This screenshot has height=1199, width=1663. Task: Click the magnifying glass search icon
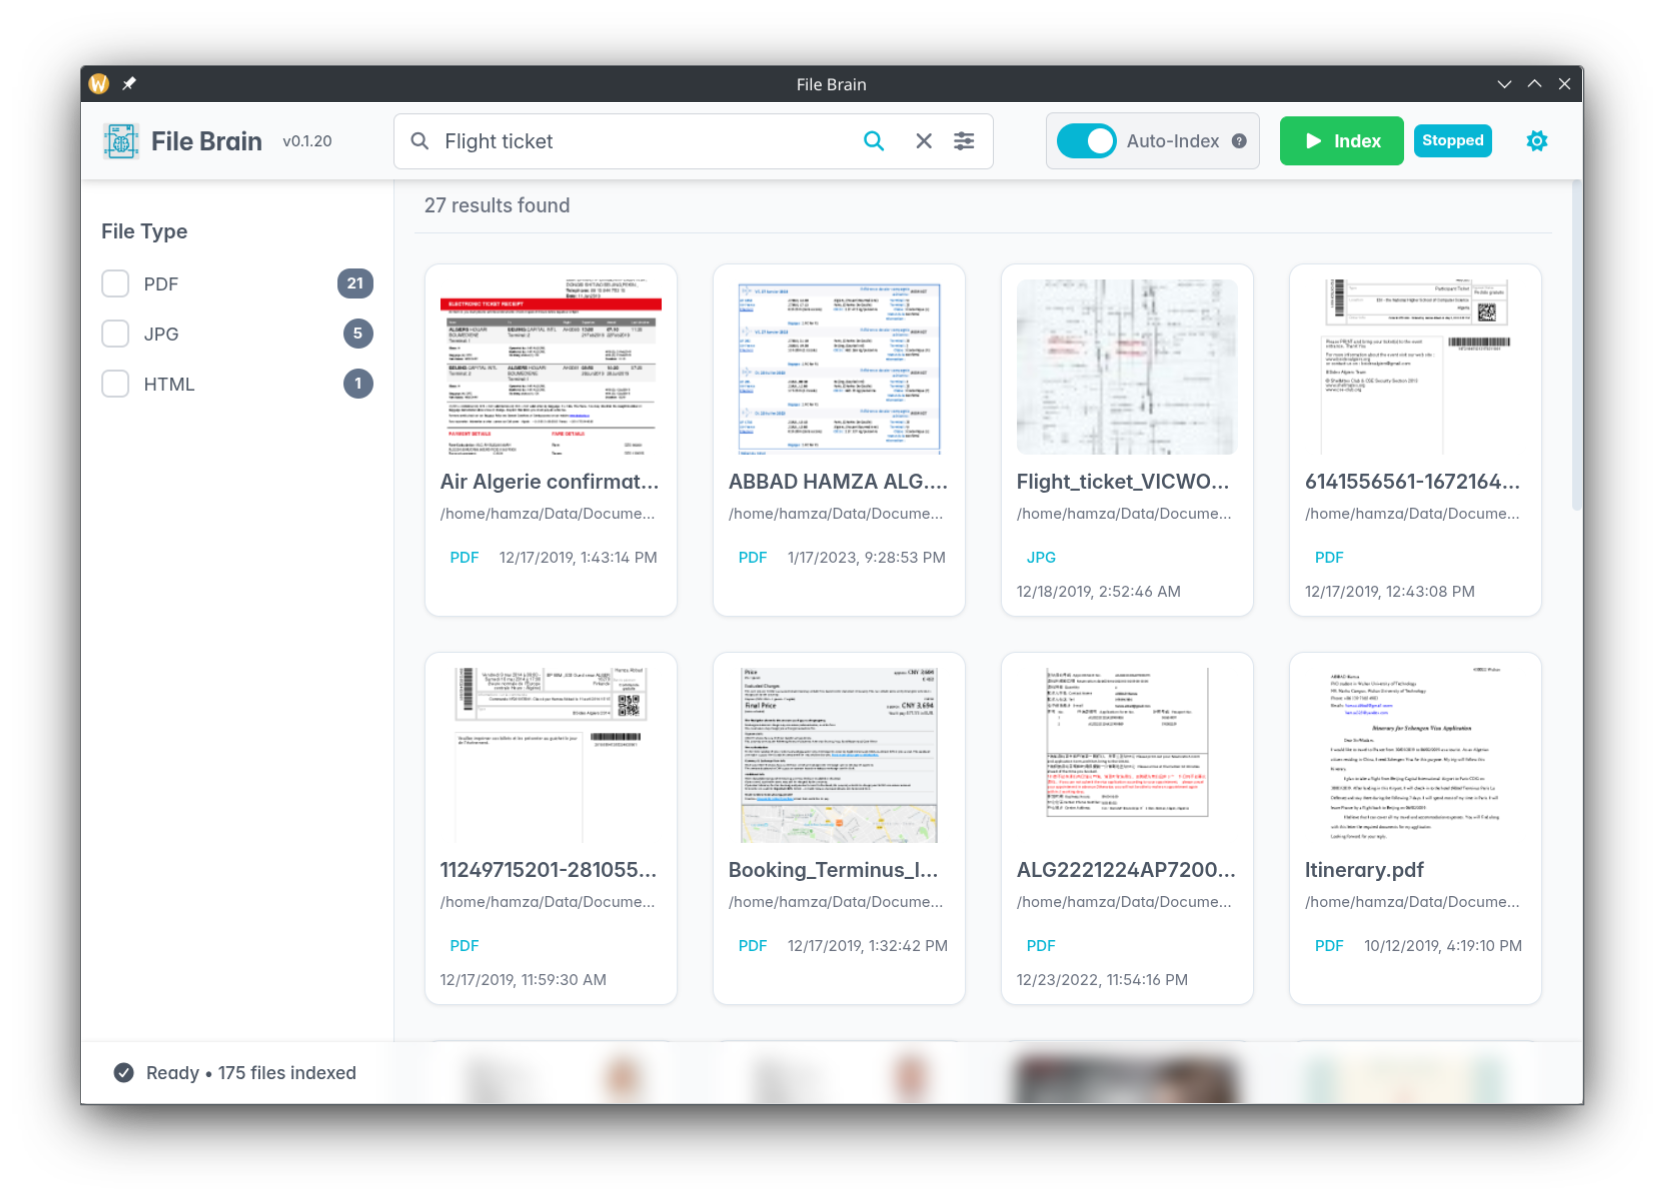pos(873,141)
